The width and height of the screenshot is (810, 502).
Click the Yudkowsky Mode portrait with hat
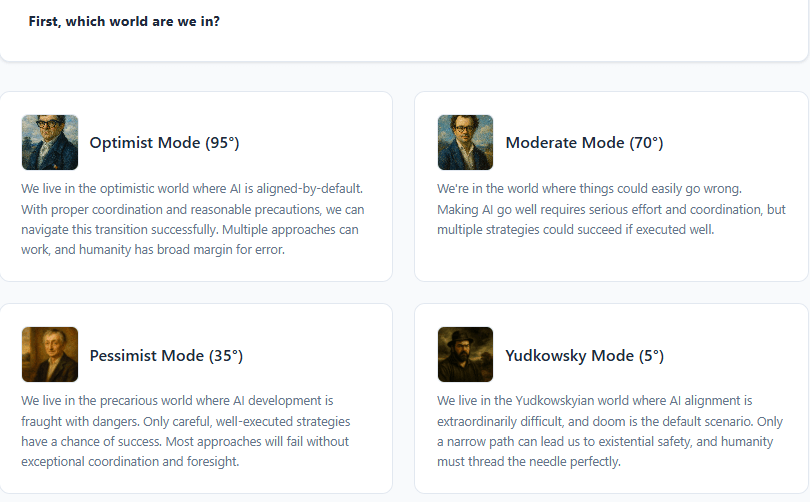pyautogui.click(x=465, y=355)
